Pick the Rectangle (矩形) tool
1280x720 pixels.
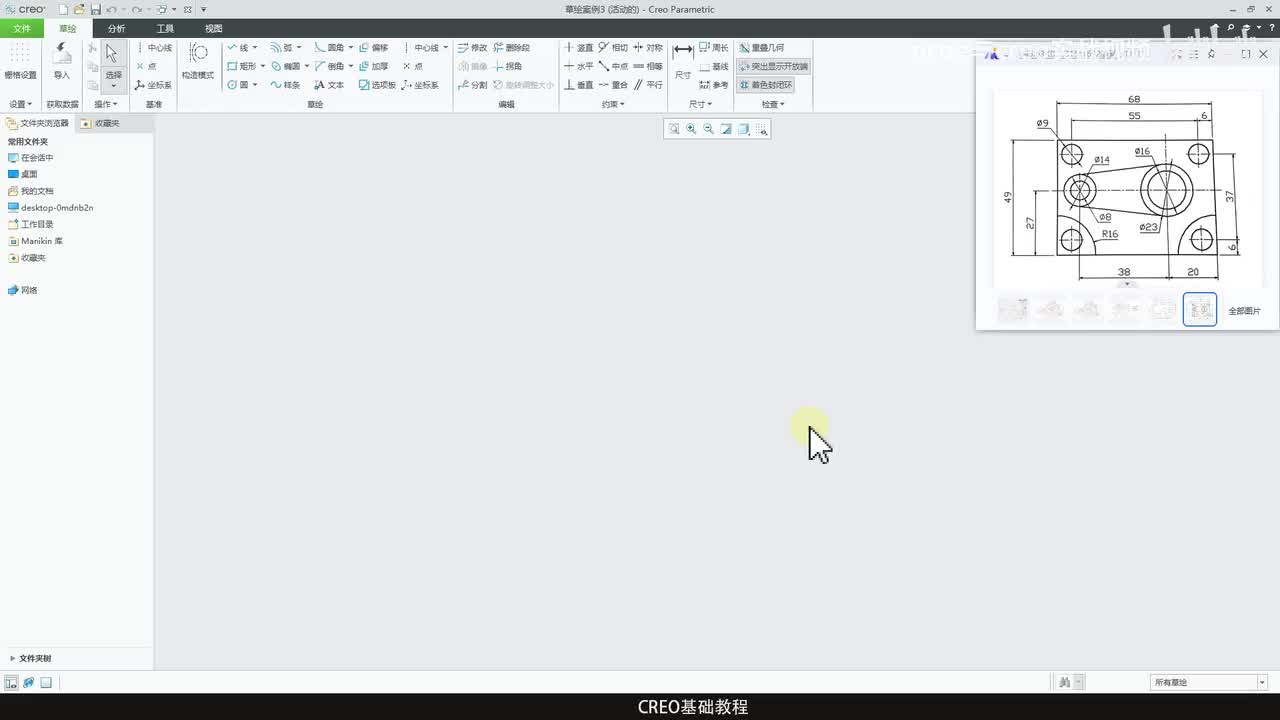click(x=242, y=66)
